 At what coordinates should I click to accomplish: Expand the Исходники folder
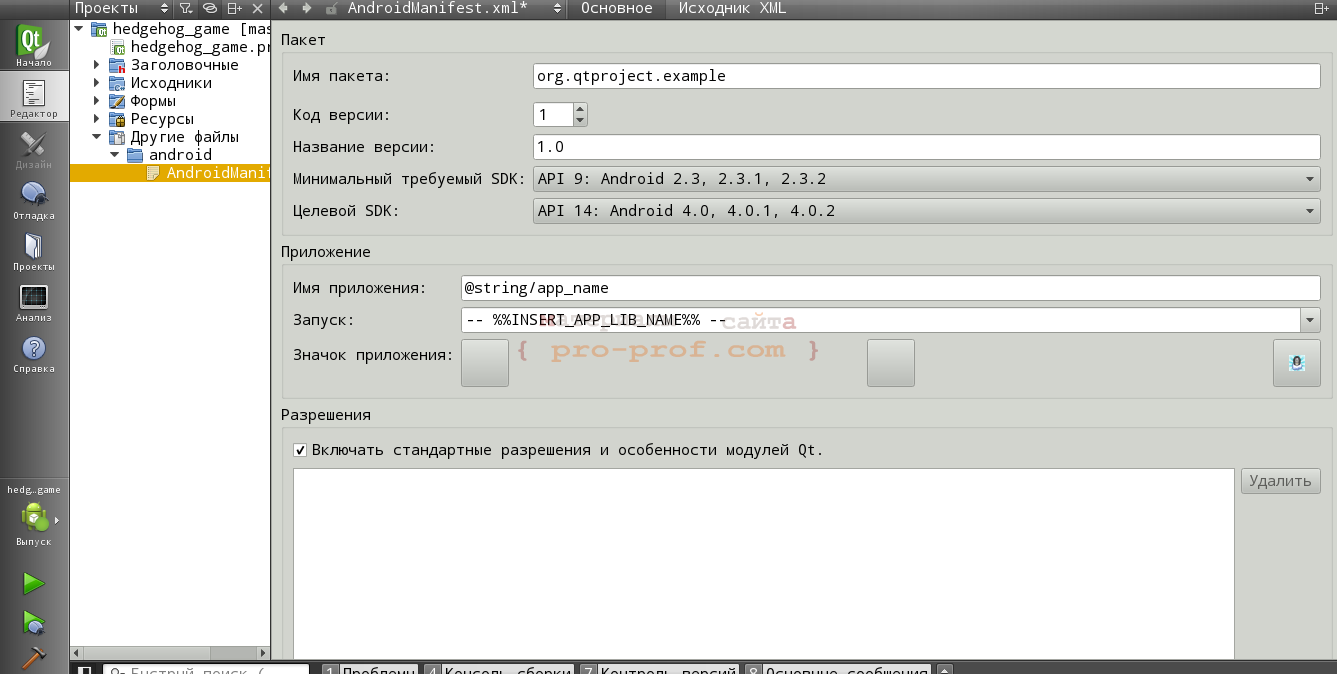click(97, 83)
